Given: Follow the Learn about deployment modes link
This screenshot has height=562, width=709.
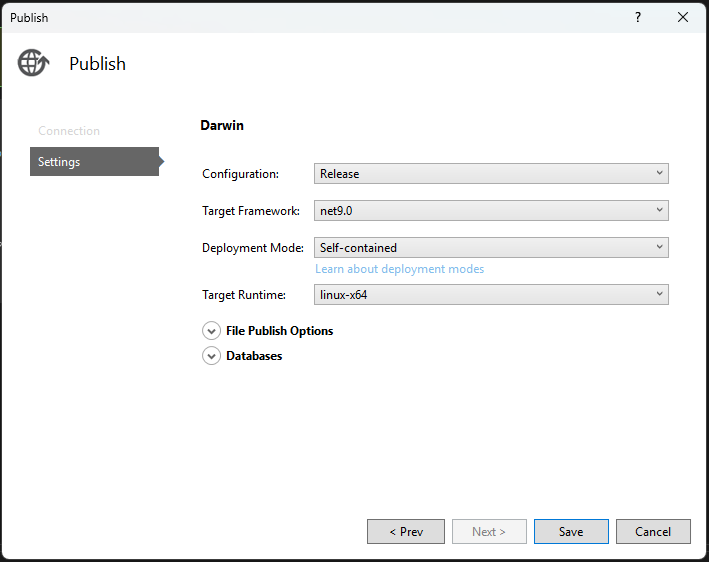Looking at the screenshot, I should pos(399,269).
